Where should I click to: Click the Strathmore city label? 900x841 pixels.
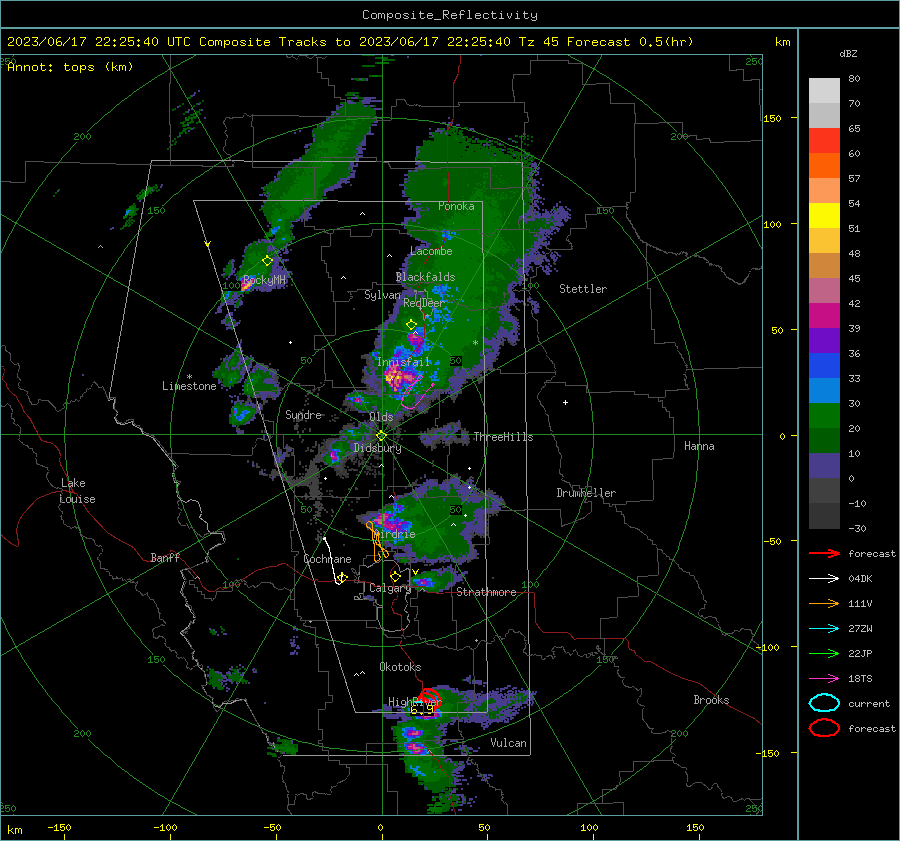tap(486, 592)
